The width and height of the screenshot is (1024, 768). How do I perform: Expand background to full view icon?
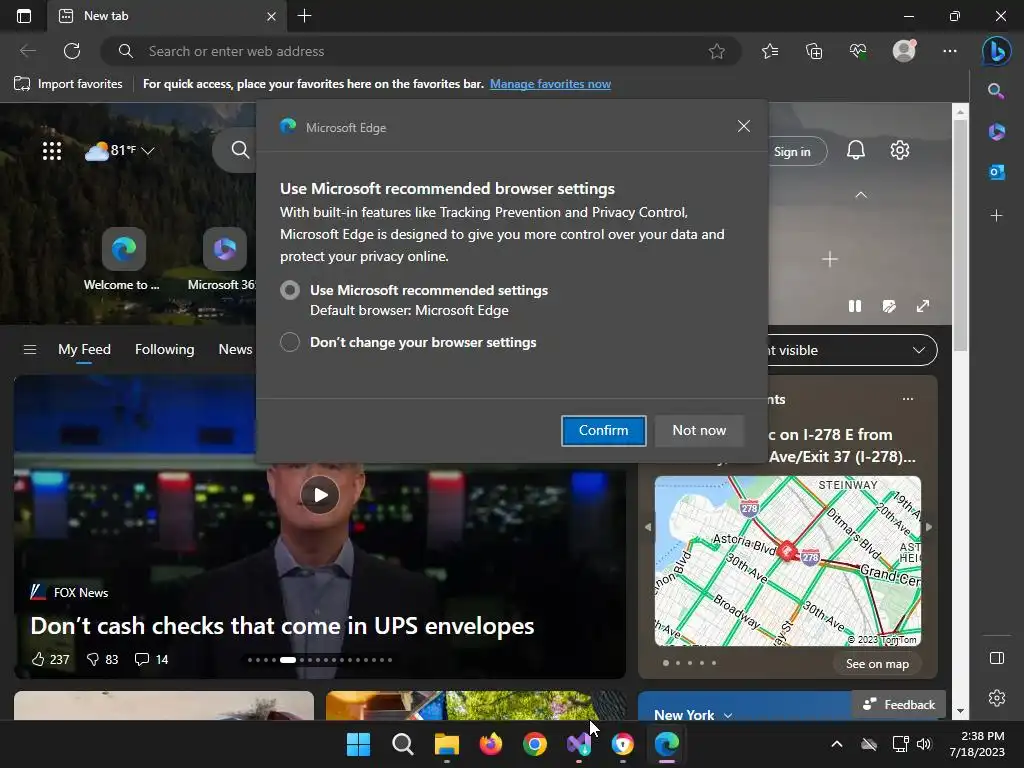pyautogui.click(x=923, y=306)
